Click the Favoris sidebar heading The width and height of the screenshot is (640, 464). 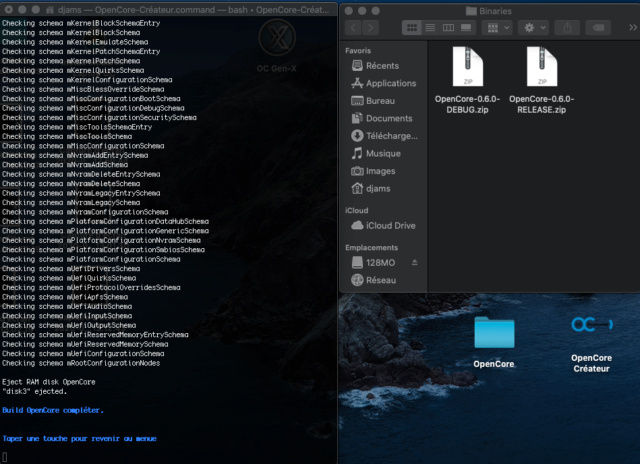(358, 51)
